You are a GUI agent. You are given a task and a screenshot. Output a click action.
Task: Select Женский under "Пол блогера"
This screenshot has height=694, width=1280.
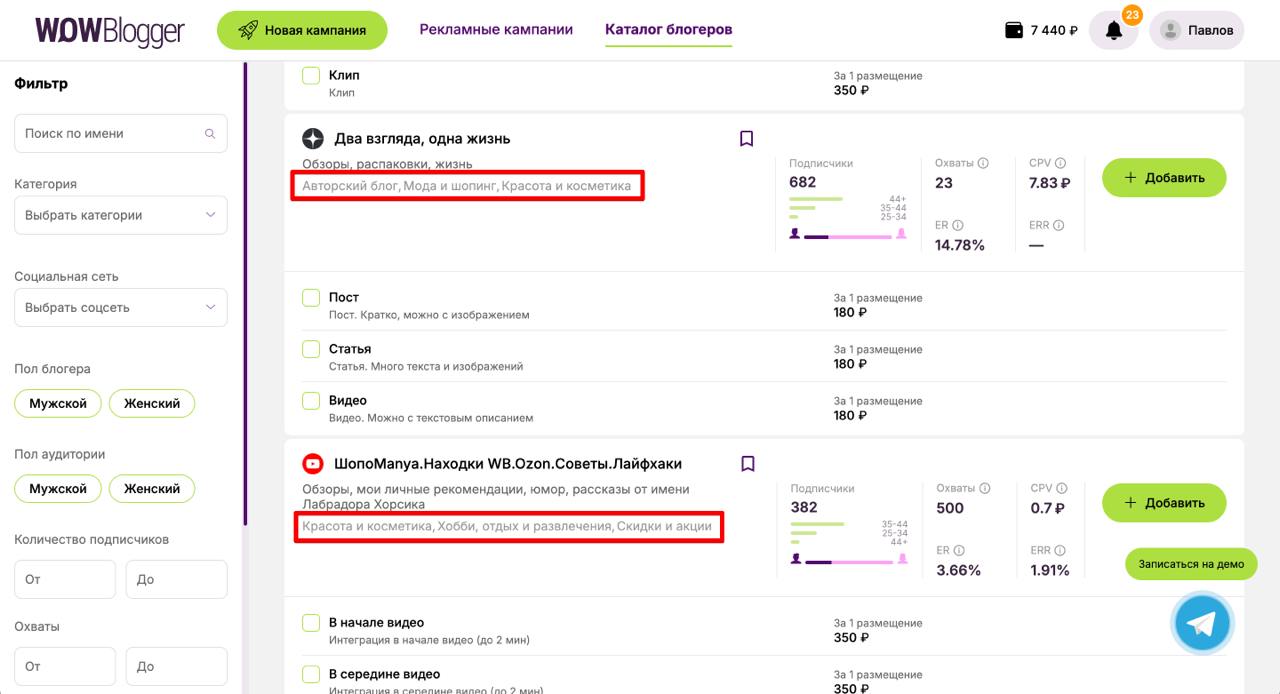tap(152, 403)
